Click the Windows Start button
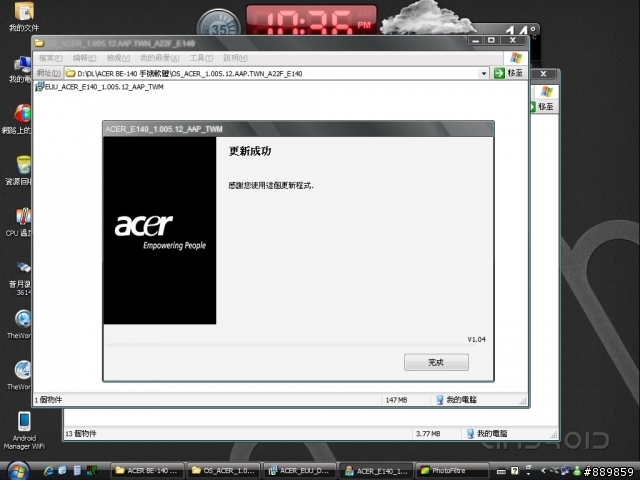This screenshot has width=640, height=480. [17, 471]
